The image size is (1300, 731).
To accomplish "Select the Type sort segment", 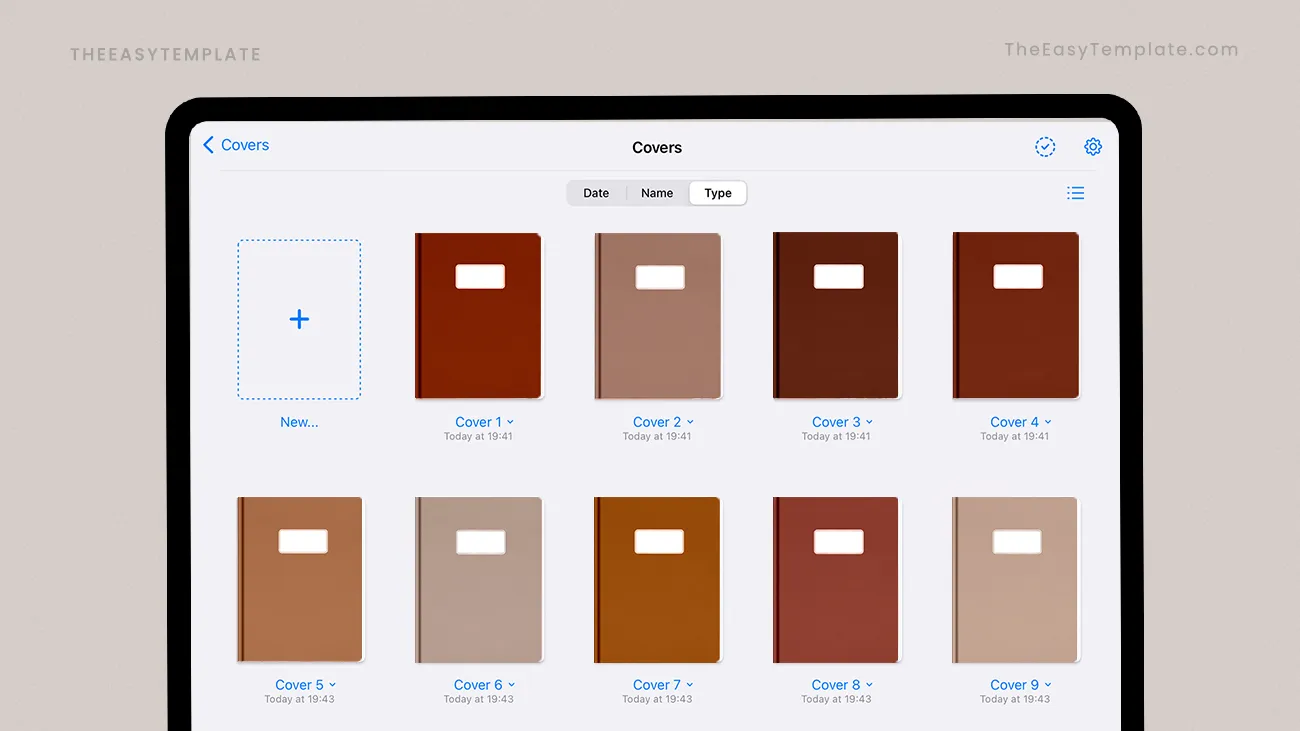I will click(718, 193).
